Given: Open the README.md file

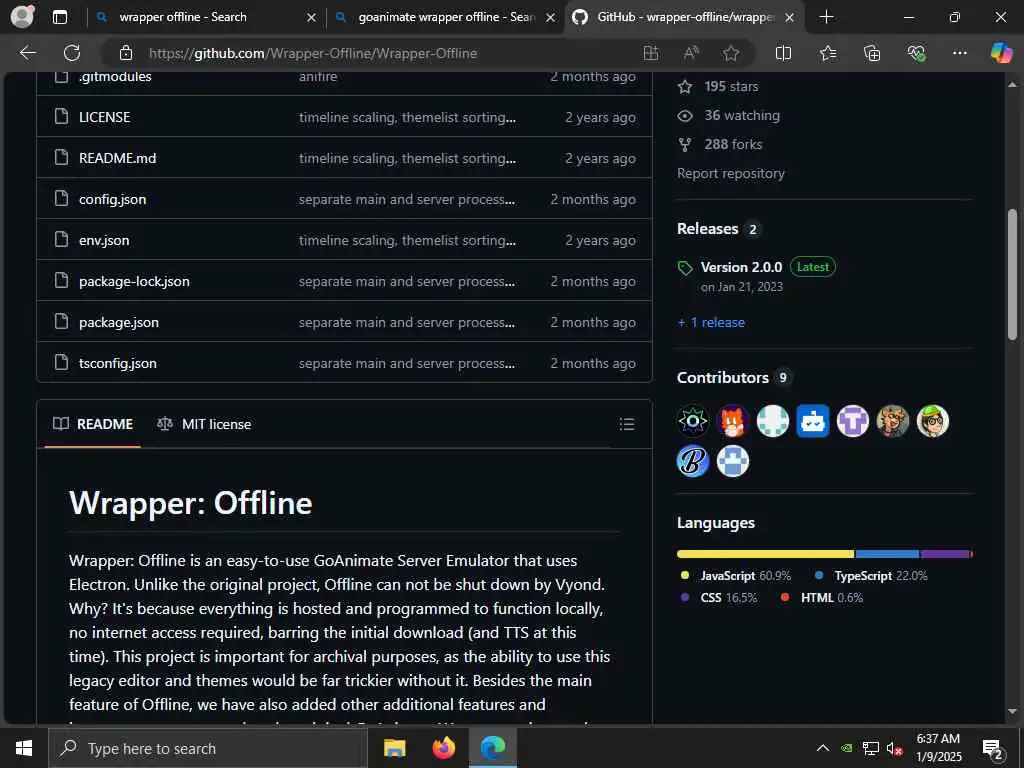Looking at the screenshot, I should click(118, 158).
